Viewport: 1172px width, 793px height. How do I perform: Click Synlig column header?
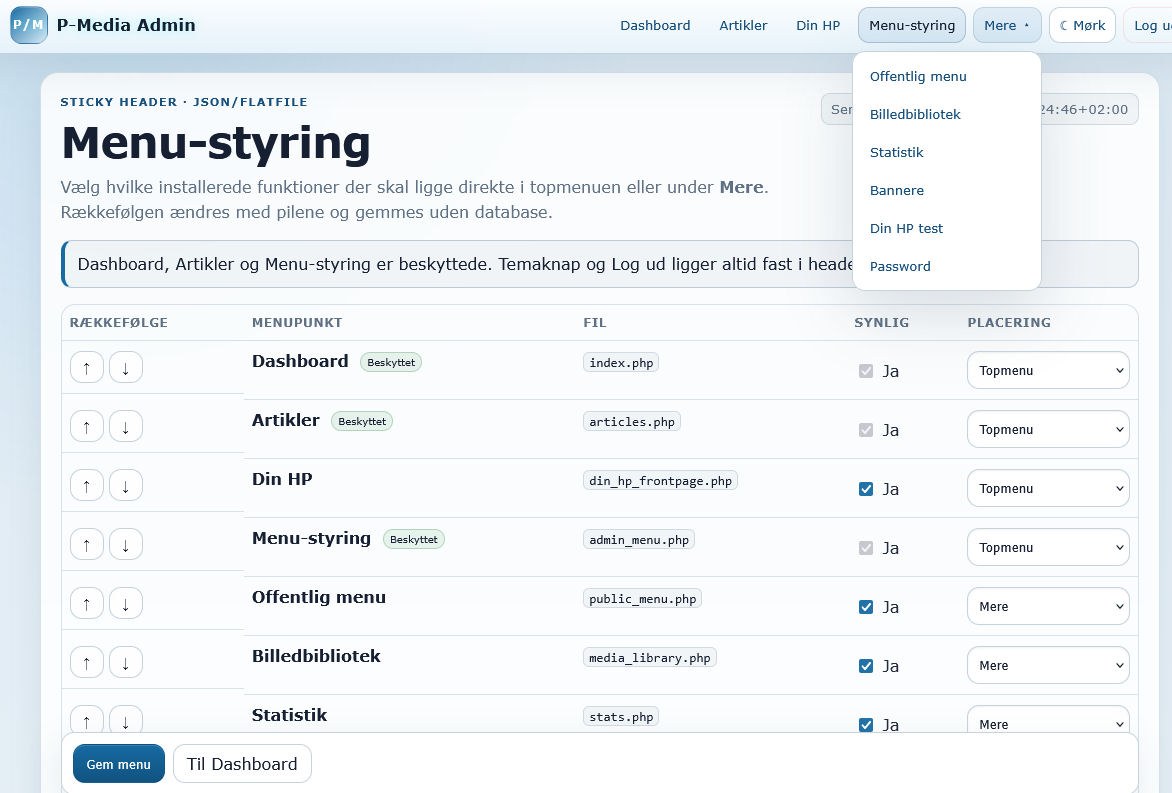882,323
